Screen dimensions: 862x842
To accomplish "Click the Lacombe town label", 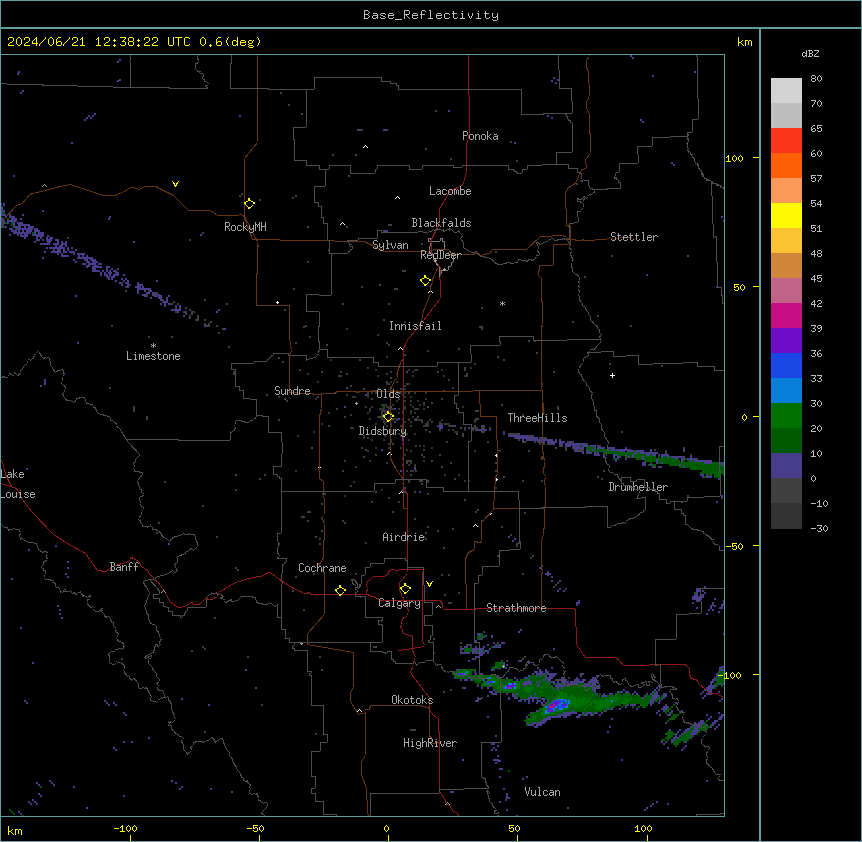I will click(x=450, y=191).
